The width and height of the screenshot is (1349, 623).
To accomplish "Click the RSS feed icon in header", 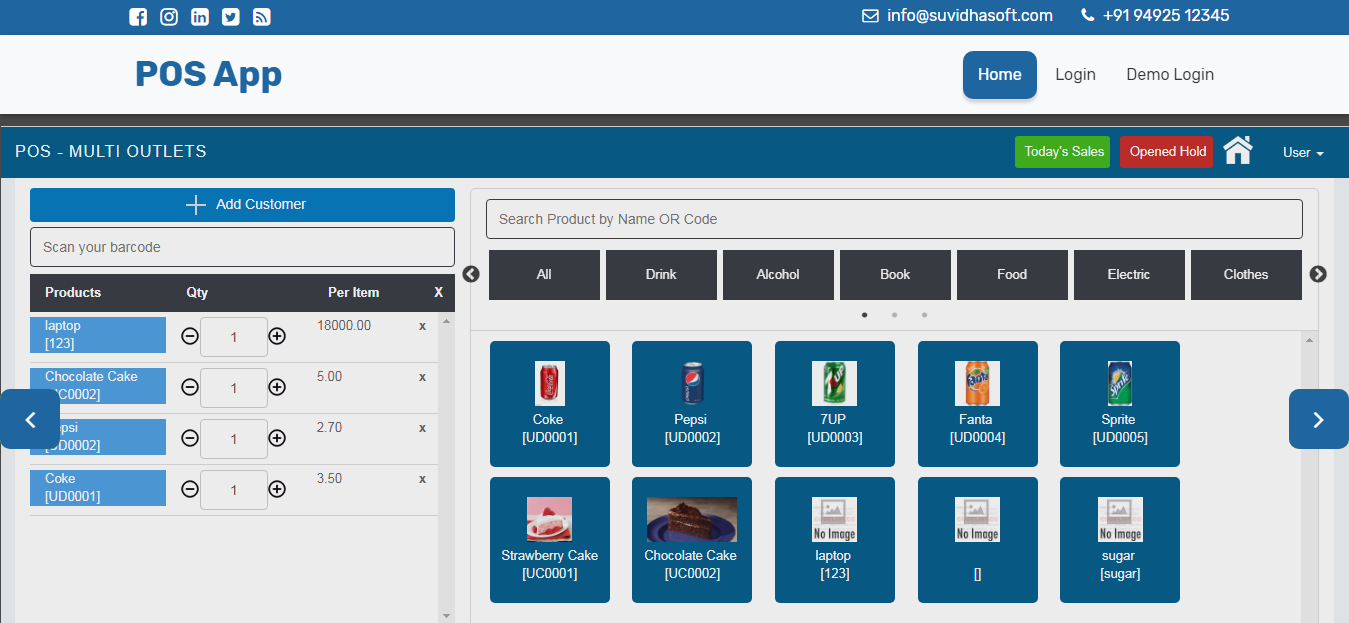I will tap(261, 16).
